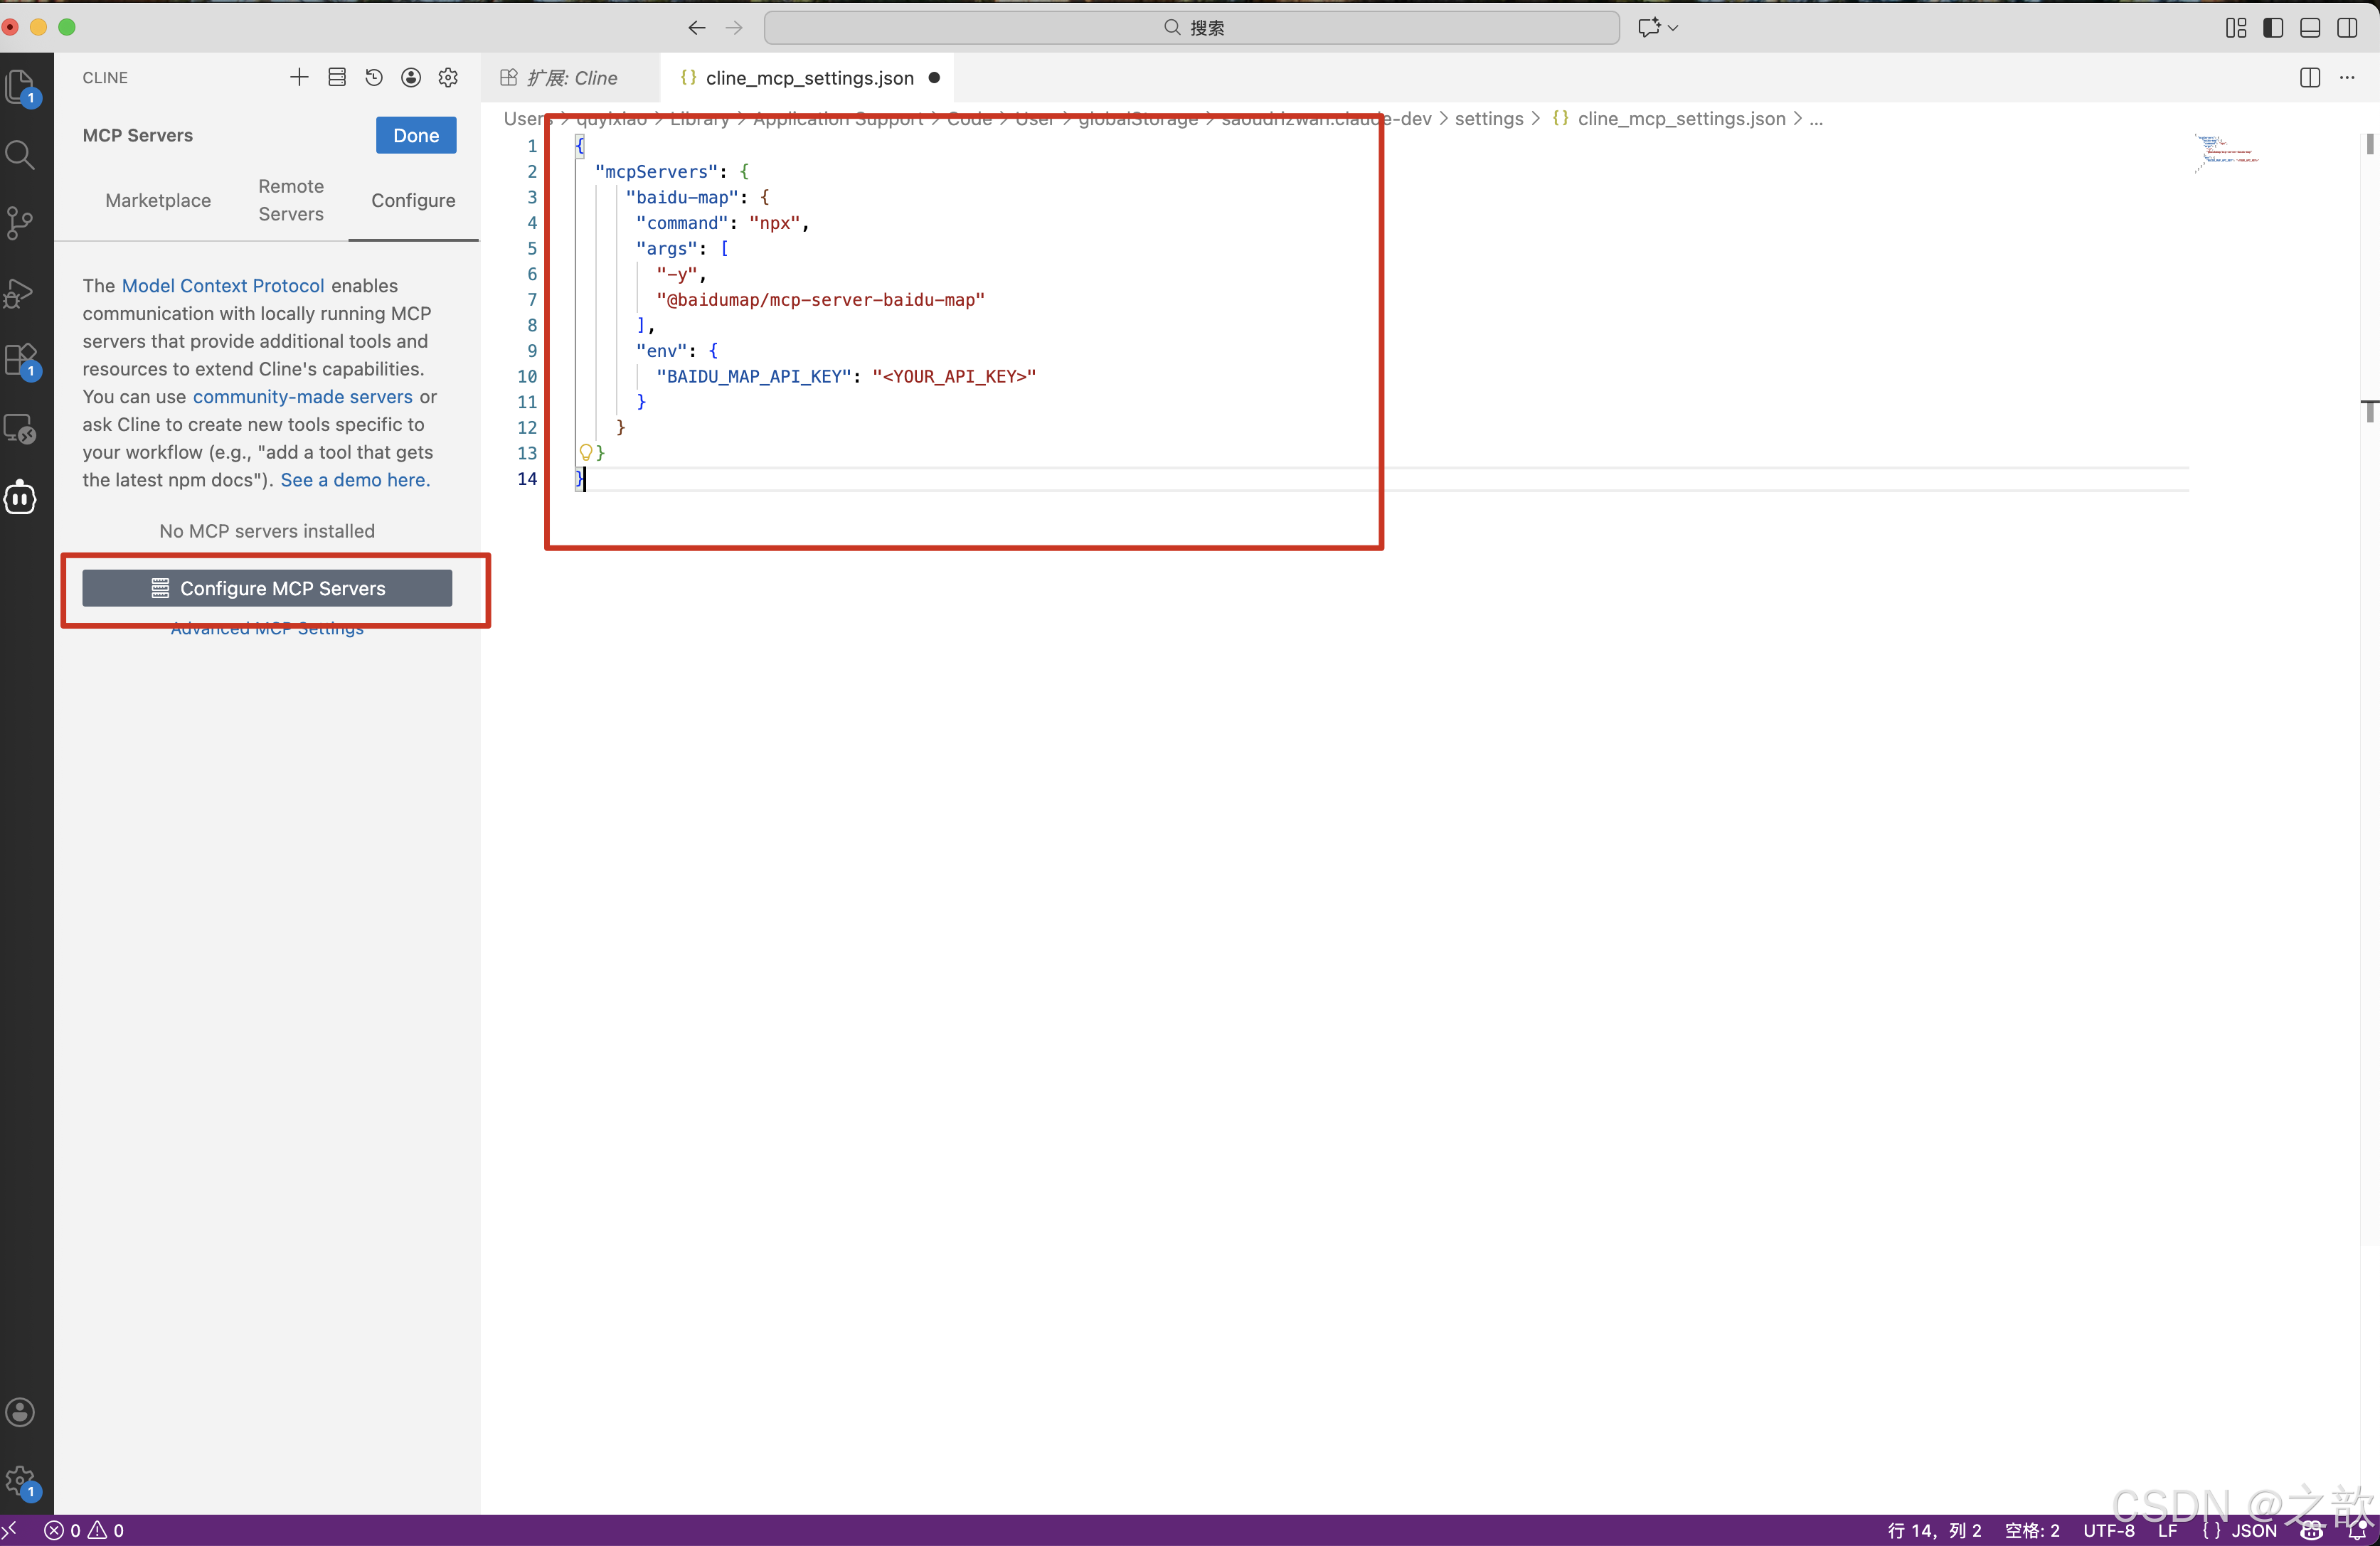The image size is (2380, 1546).
Task: Switch to the Marketplace tab
Action: [x=158, y=200]
